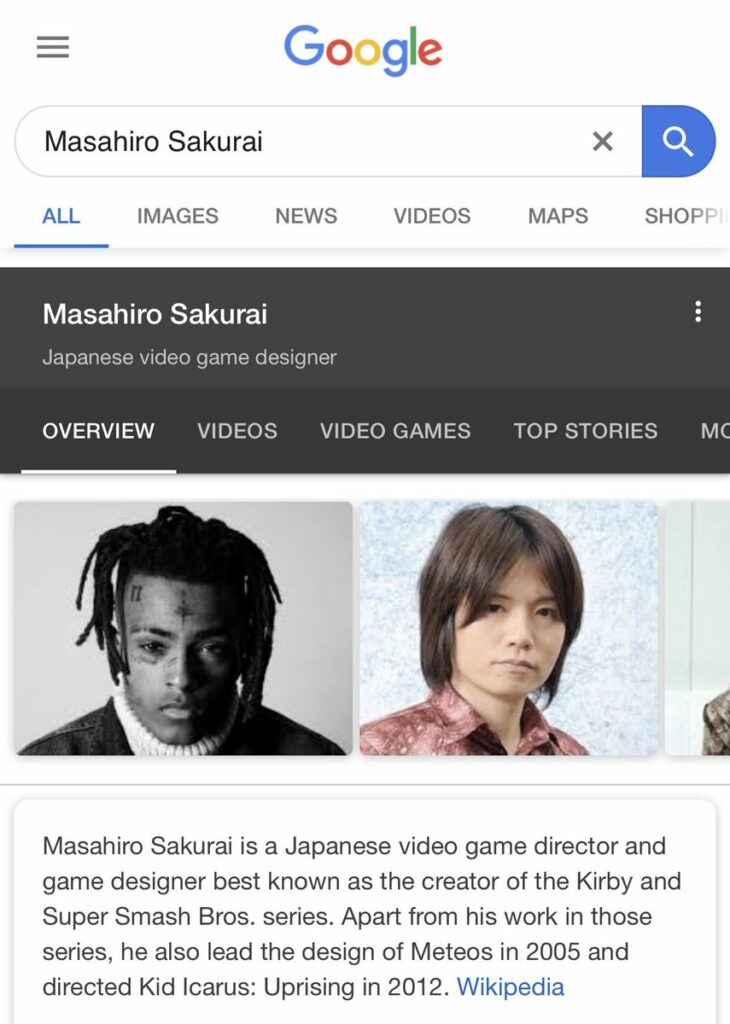Clear the search query with X icon
Image resolution: width=730 pixels, height=1024 pixels.
(x=602, y=141)
